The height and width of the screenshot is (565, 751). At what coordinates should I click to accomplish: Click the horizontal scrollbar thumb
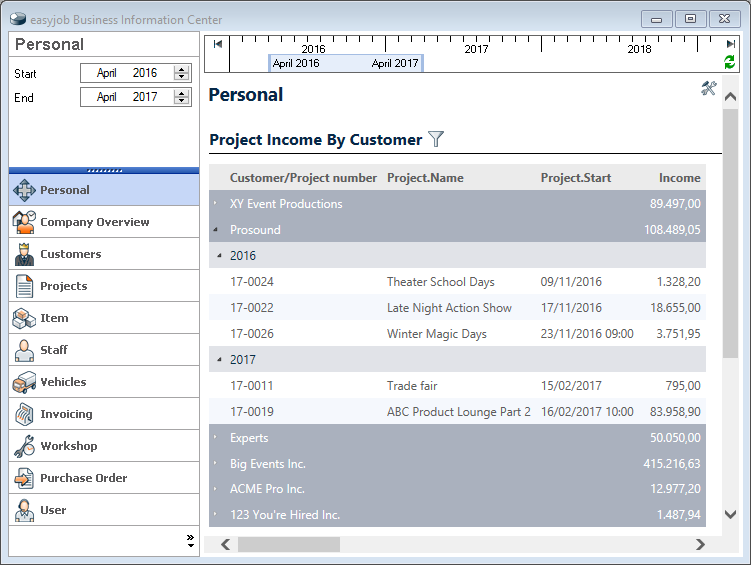[288, 545]
